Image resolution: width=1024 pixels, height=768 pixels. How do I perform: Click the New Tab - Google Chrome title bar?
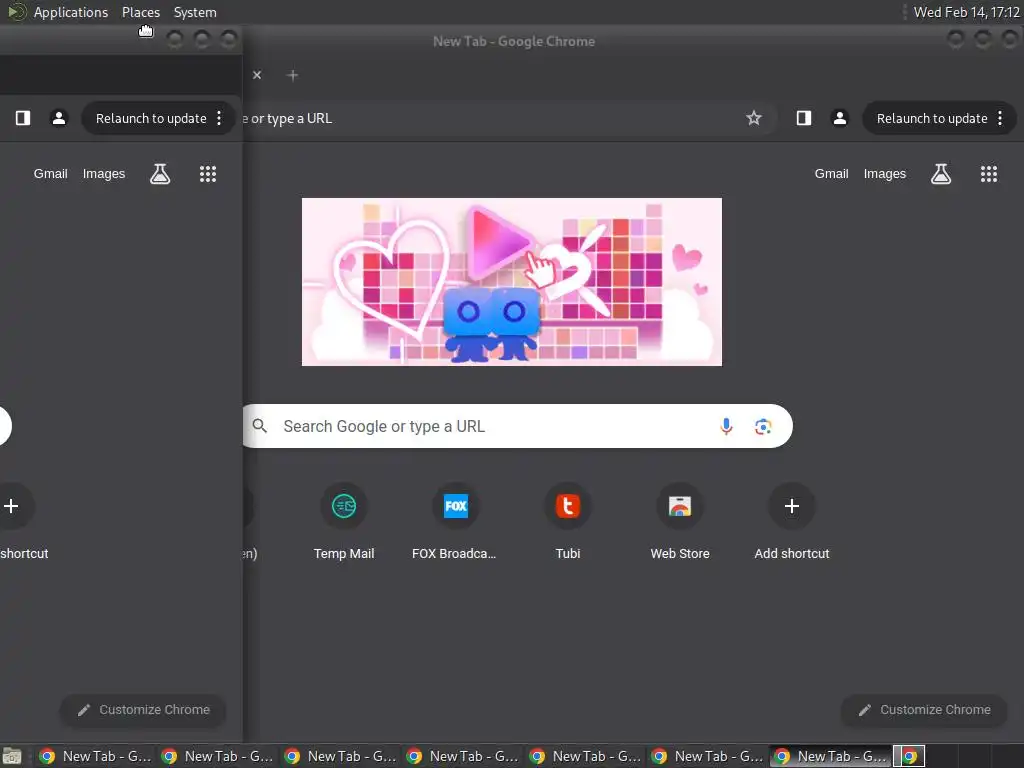tap(514, 41)
